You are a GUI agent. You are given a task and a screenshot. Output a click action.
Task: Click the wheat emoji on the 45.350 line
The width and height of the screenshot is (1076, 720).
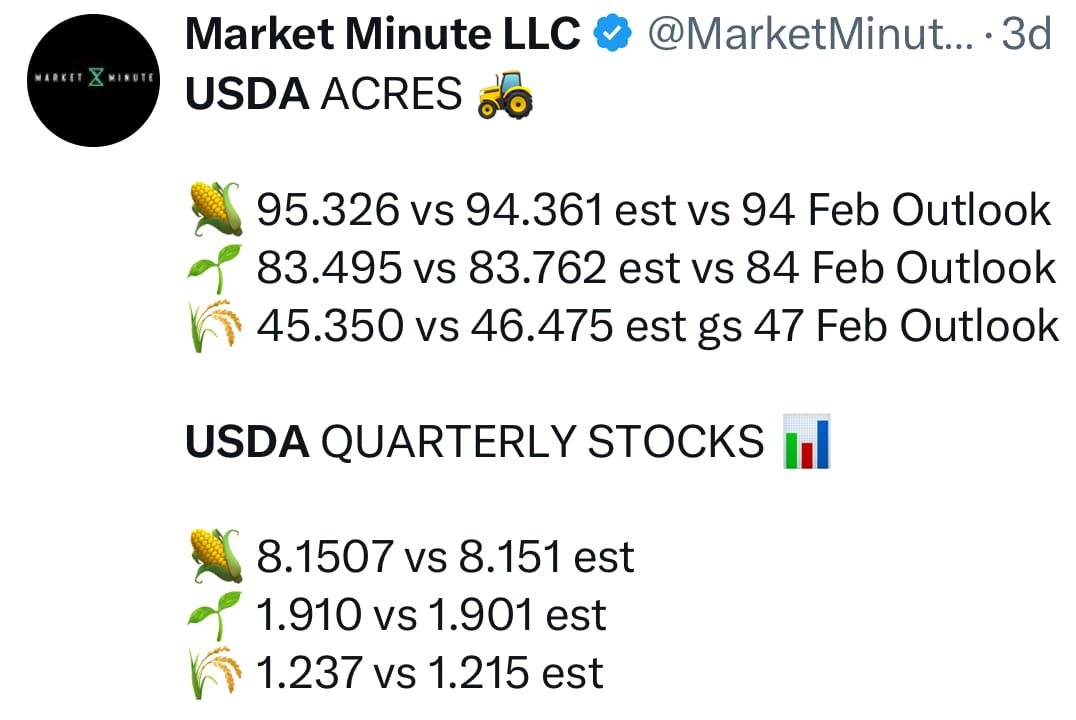(215, 326)
